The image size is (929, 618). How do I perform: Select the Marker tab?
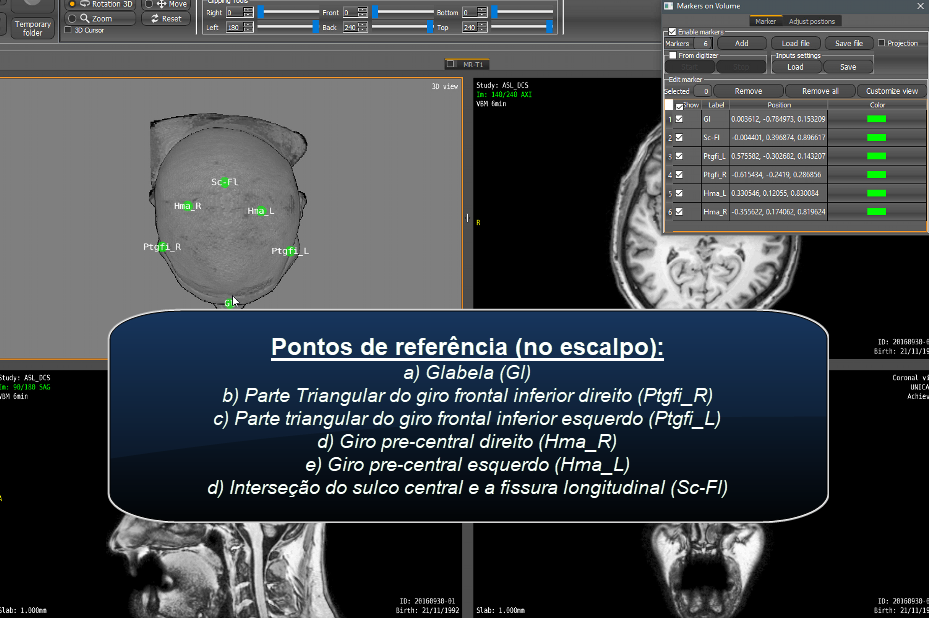click(765, 21)
